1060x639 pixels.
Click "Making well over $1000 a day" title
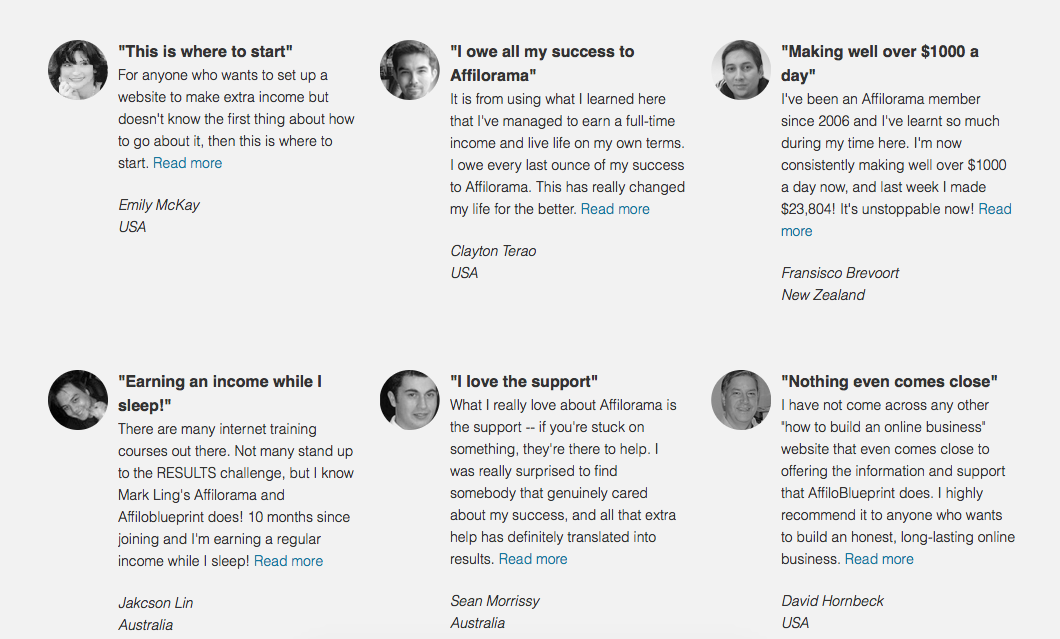(x=880, y=63)
